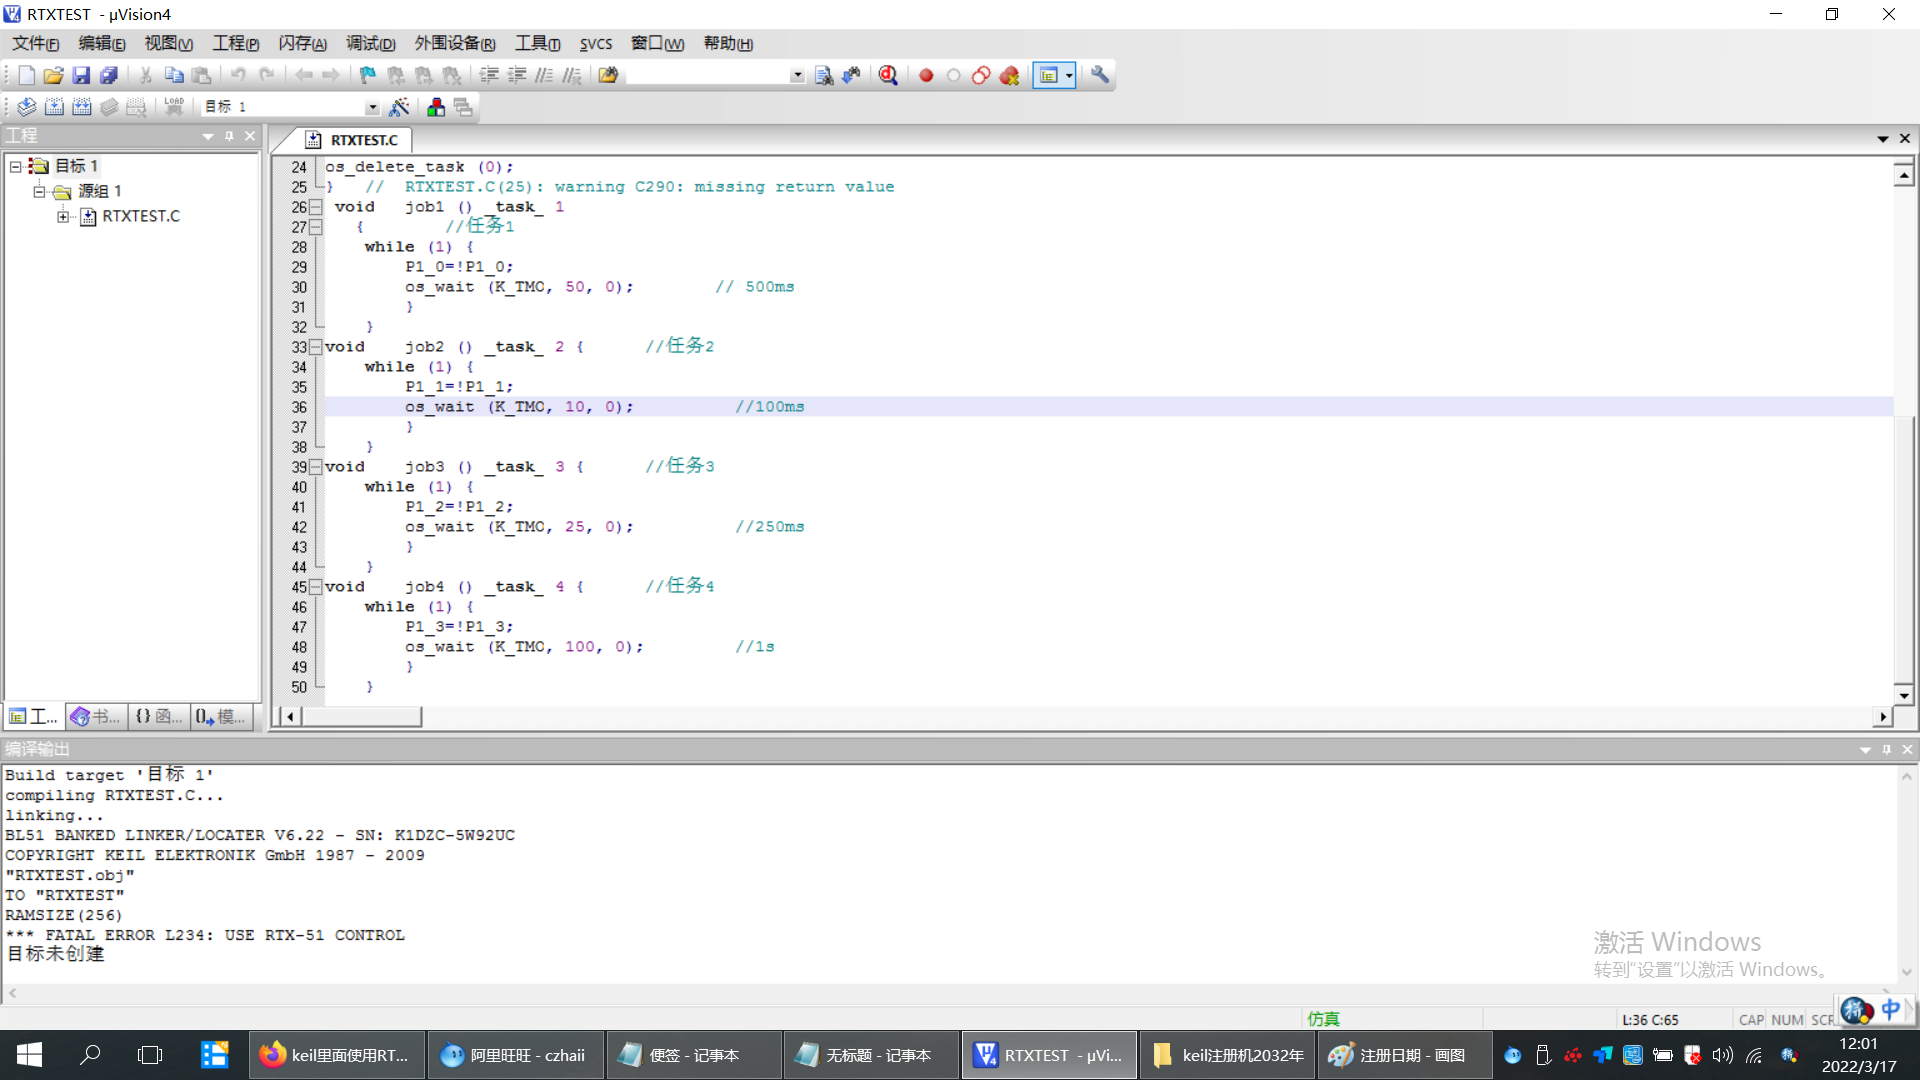1920x1080 pixels.
Task: Save all files
Action: click(109, 75)
